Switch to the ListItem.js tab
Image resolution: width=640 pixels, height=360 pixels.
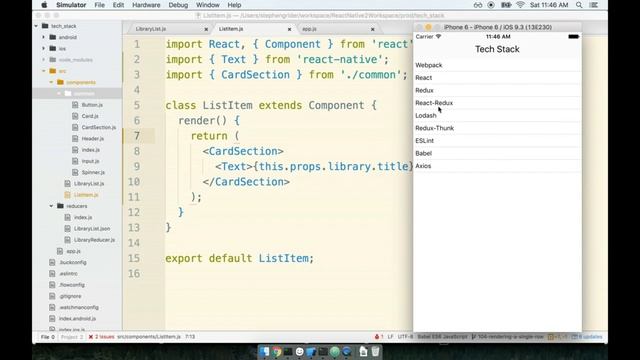(231, 29)
